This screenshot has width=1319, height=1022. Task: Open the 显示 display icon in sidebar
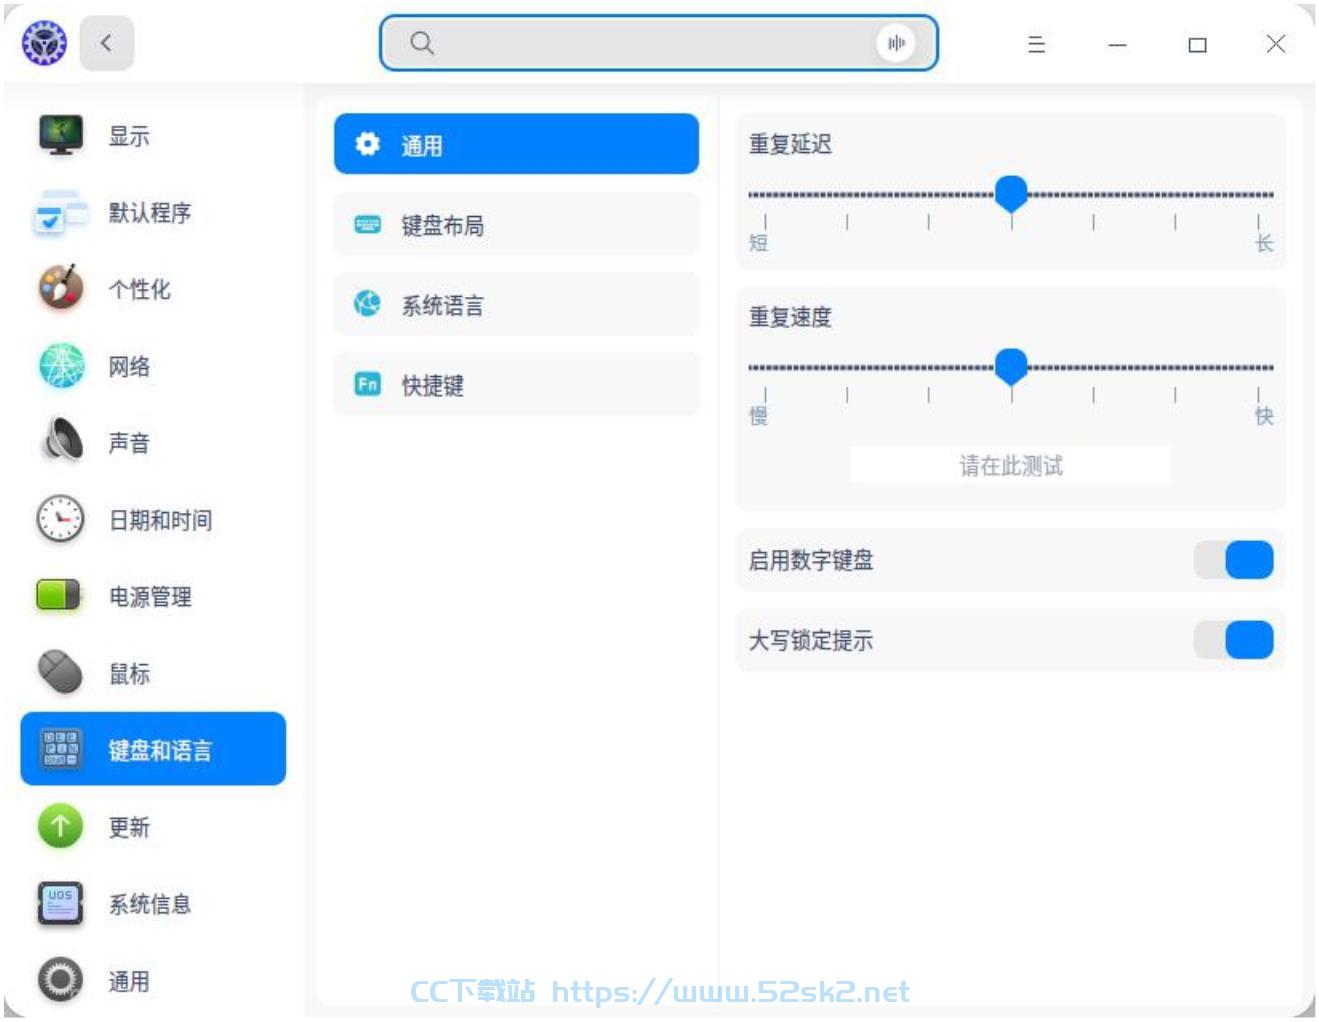tap(61, 135)
